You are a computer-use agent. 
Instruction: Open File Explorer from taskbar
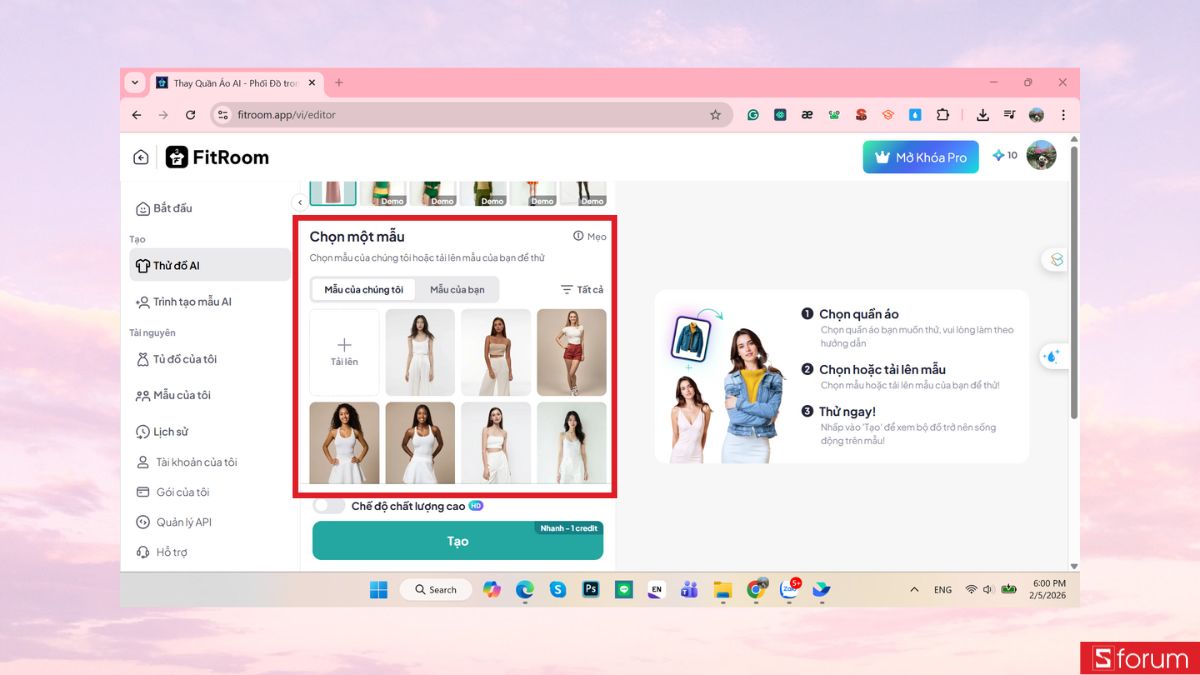pyautogui.click(x=723, y=590)
